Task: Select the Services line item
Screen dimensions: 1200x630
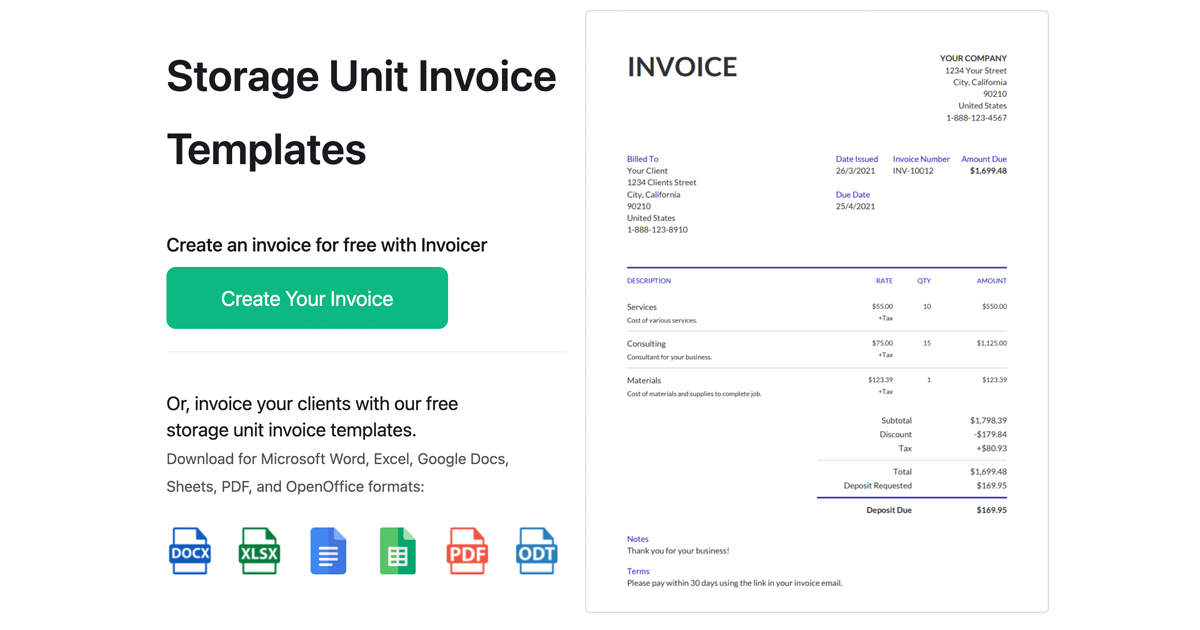Action: click(x=817, y=313)
